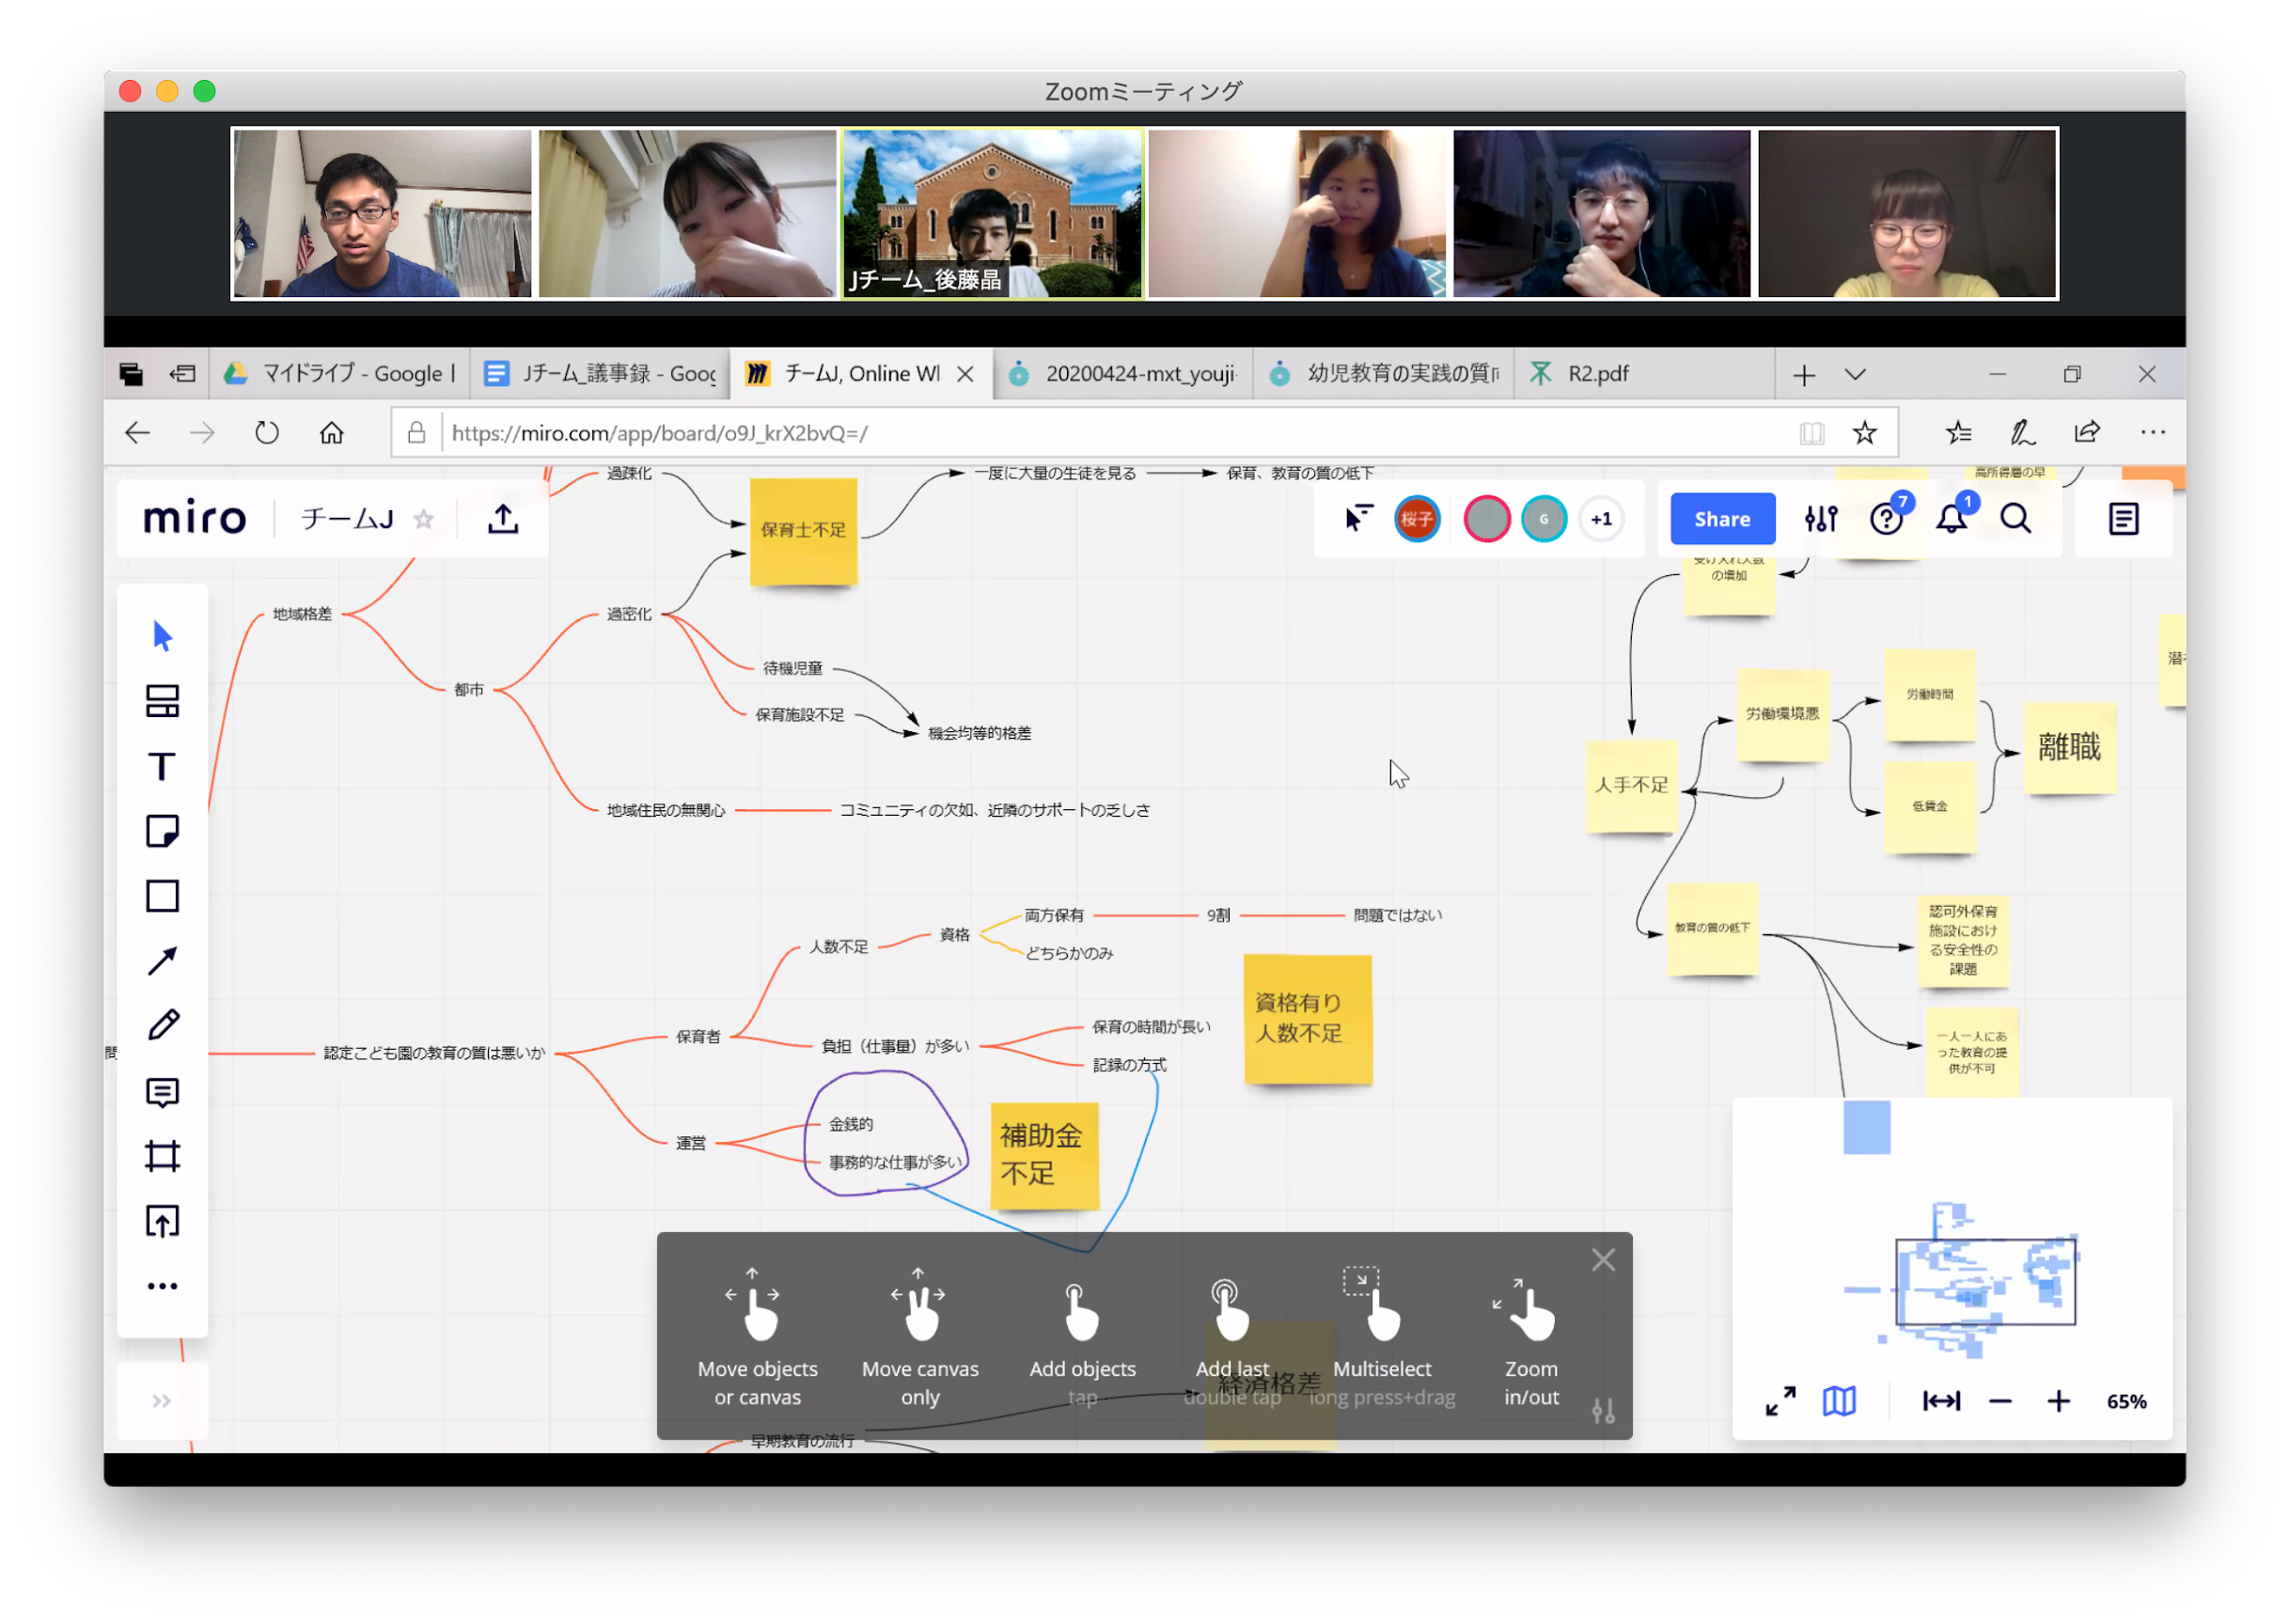Fit board to screen width
Viewport: 2290px width, 1624px height.
click(x=1941, y=1402)
